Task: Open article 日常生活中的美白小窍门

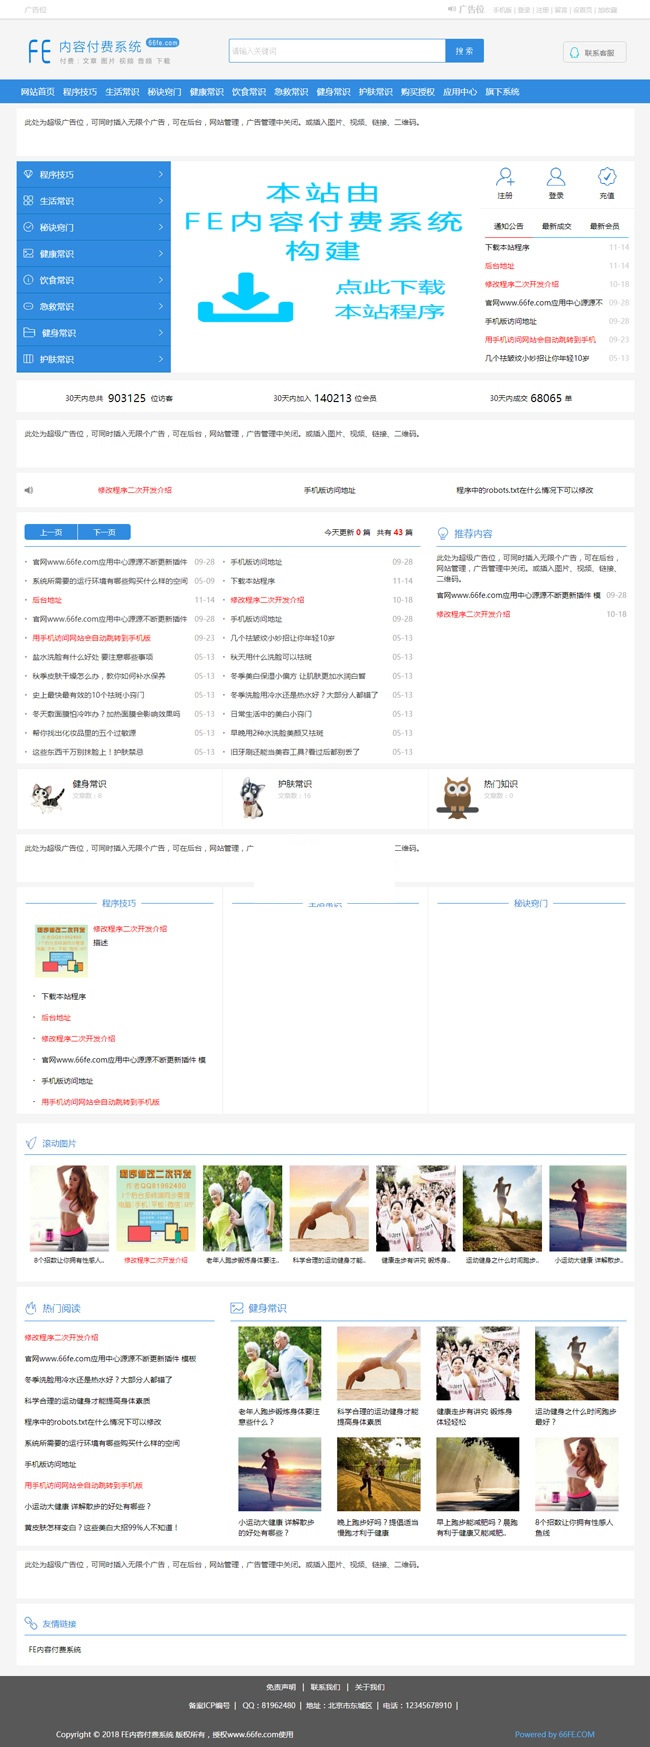Action: 271,714
